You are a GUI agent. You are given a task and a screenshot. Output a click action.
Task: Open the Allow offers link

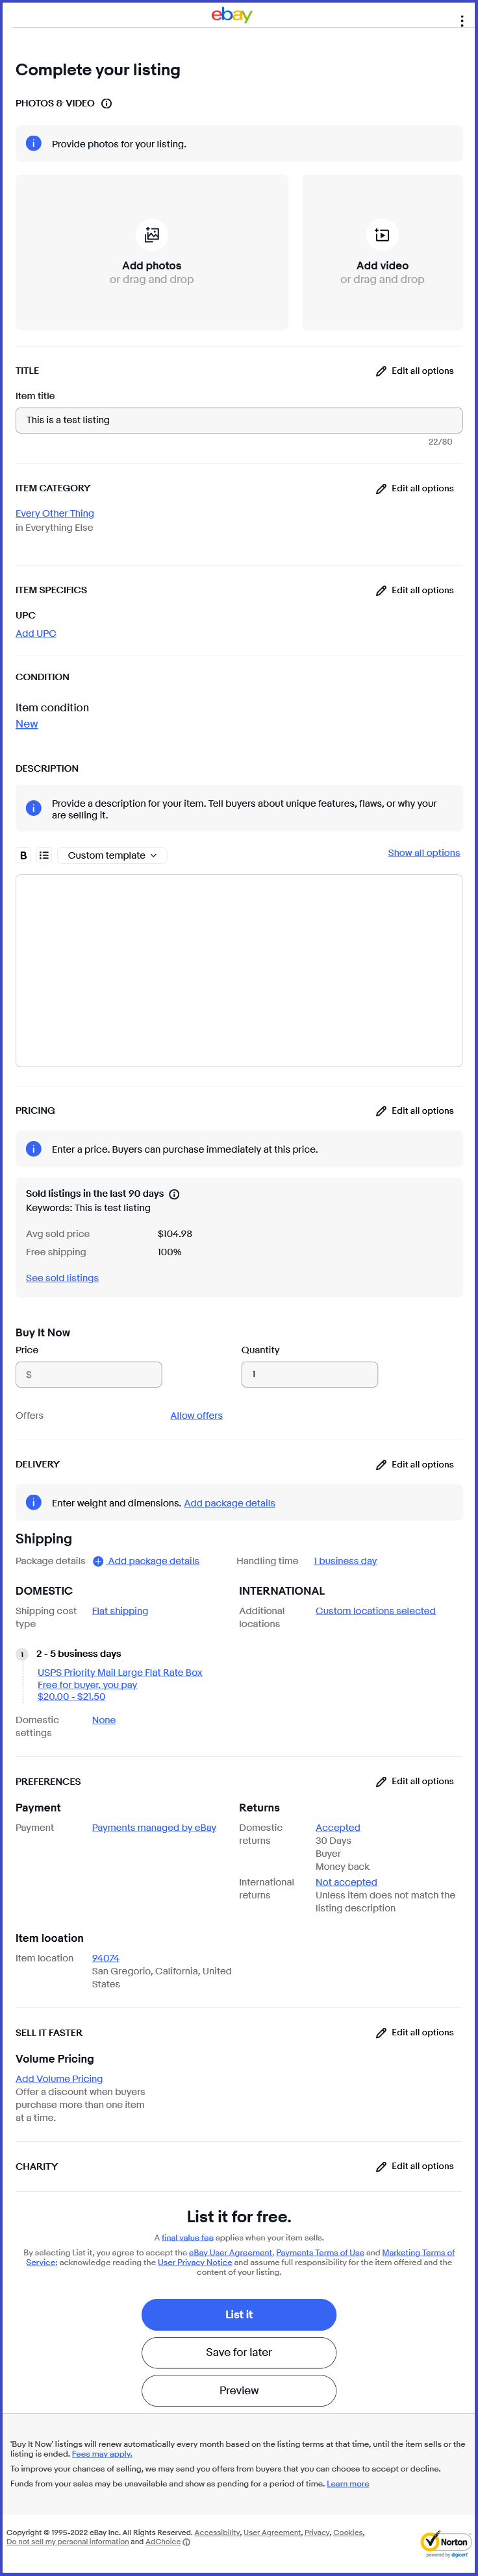tap(196, 1415)
